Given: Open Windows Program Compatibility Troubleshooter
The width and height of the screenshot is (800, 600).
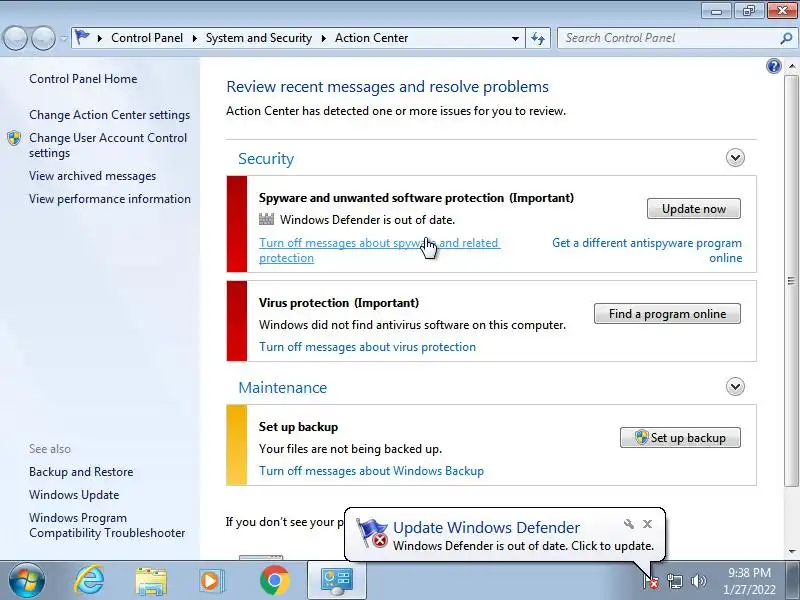Looking at the screenshot, I should [107, 526].
